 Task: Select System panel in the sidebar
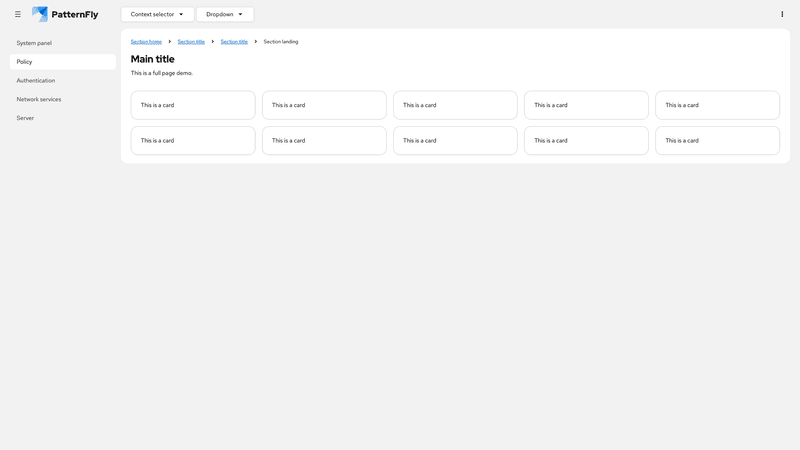pyautogui.click(x=34, y=43)
